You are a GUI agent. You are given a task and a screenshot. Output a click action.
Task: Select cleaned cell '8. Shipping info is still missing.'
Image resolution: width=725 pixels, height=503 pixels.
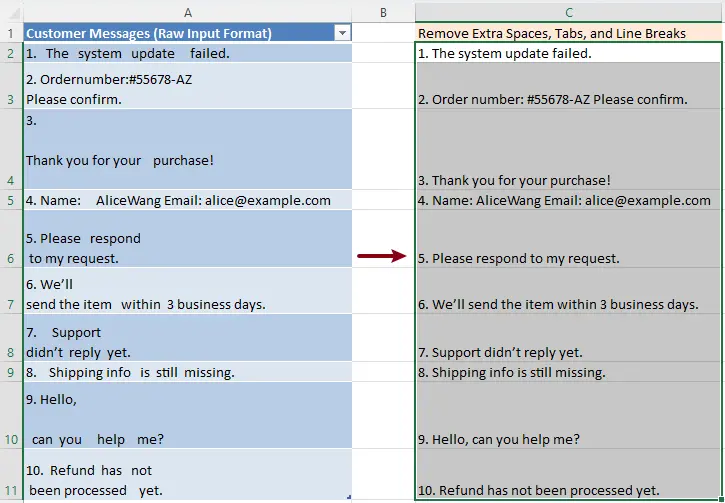pos(568,372)
